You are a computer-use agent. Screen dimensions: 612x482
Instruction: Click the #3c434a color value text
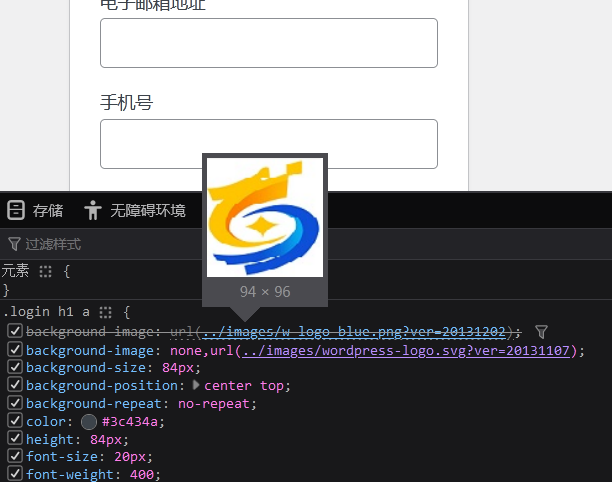[x=130, y=422]
